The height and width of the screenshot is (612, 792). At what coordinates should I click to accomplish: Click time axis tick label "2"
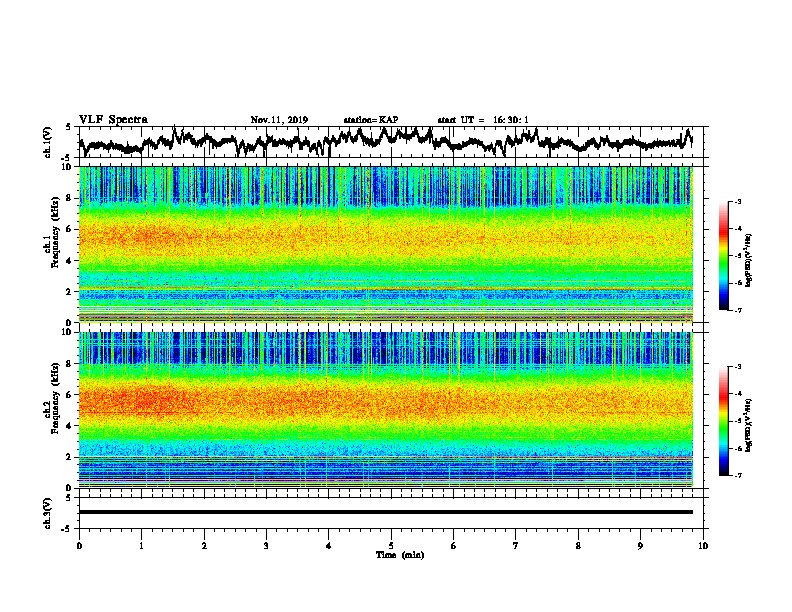tap(204, 546)
